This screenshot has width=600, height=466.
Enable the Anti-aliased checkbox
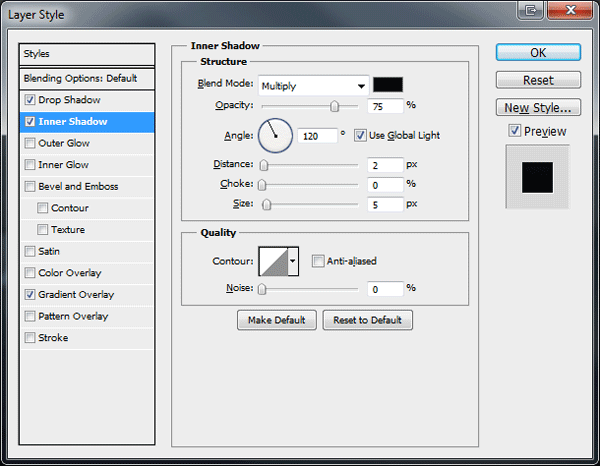click(x=318, y=261)
